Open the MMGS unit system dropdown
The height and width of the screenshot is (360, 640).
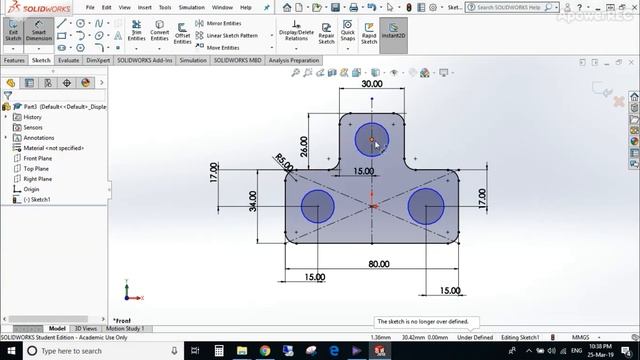pos(599,337)
